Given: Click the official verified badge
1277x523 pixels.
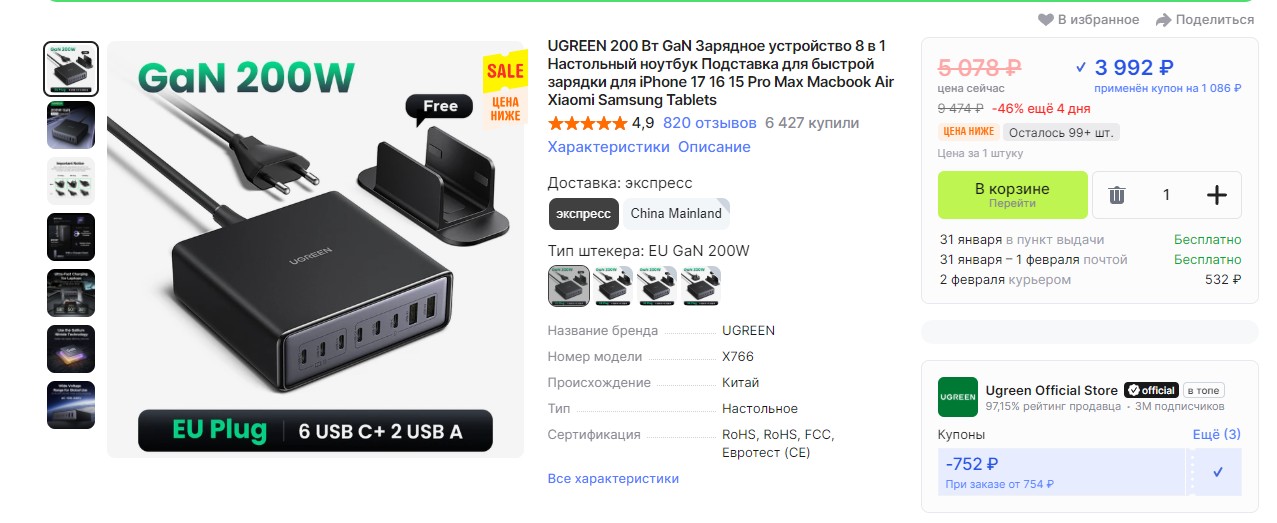Looking at the screenshot, I should tap(1151, 390).
